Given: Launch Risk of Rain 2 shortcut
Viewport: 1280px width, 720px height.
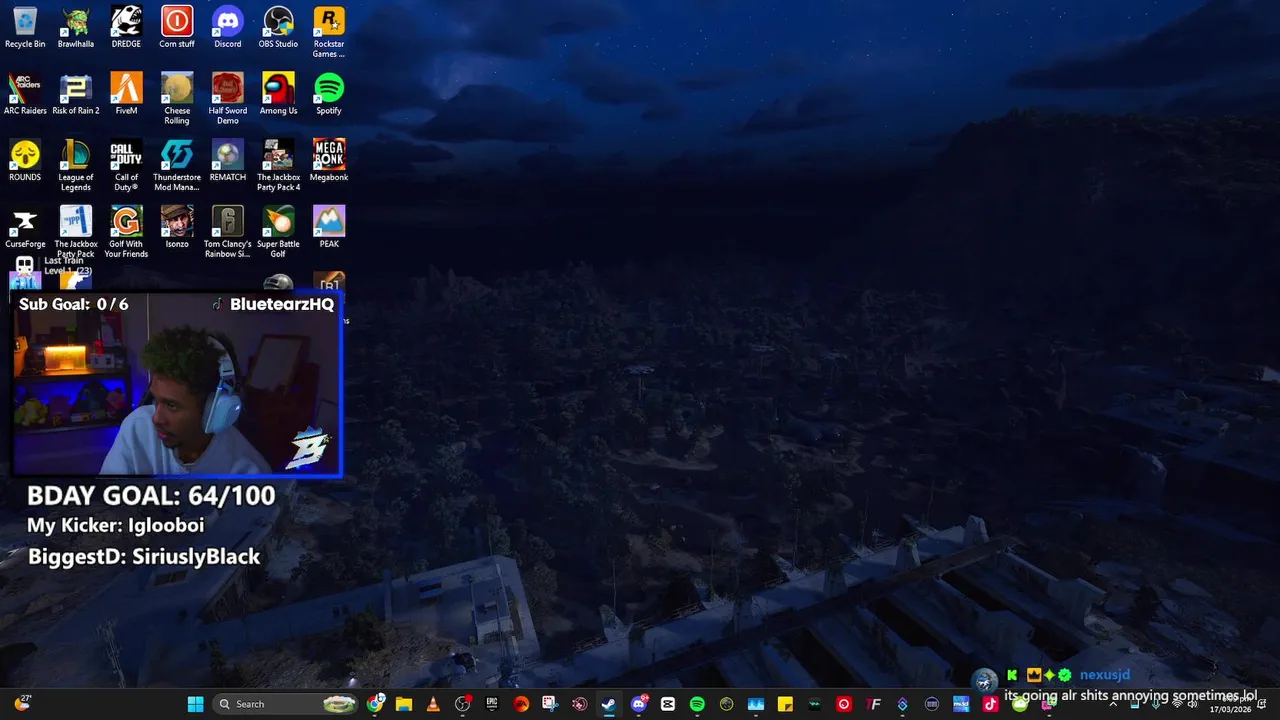Looking at the screenshot, I should (x=76, y=94).
